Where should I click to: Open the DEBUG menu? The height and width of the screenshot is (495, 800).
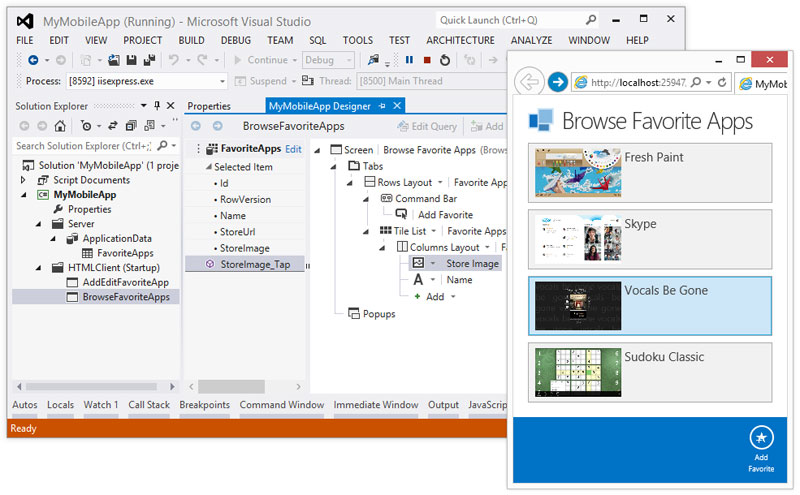(236, 40)
